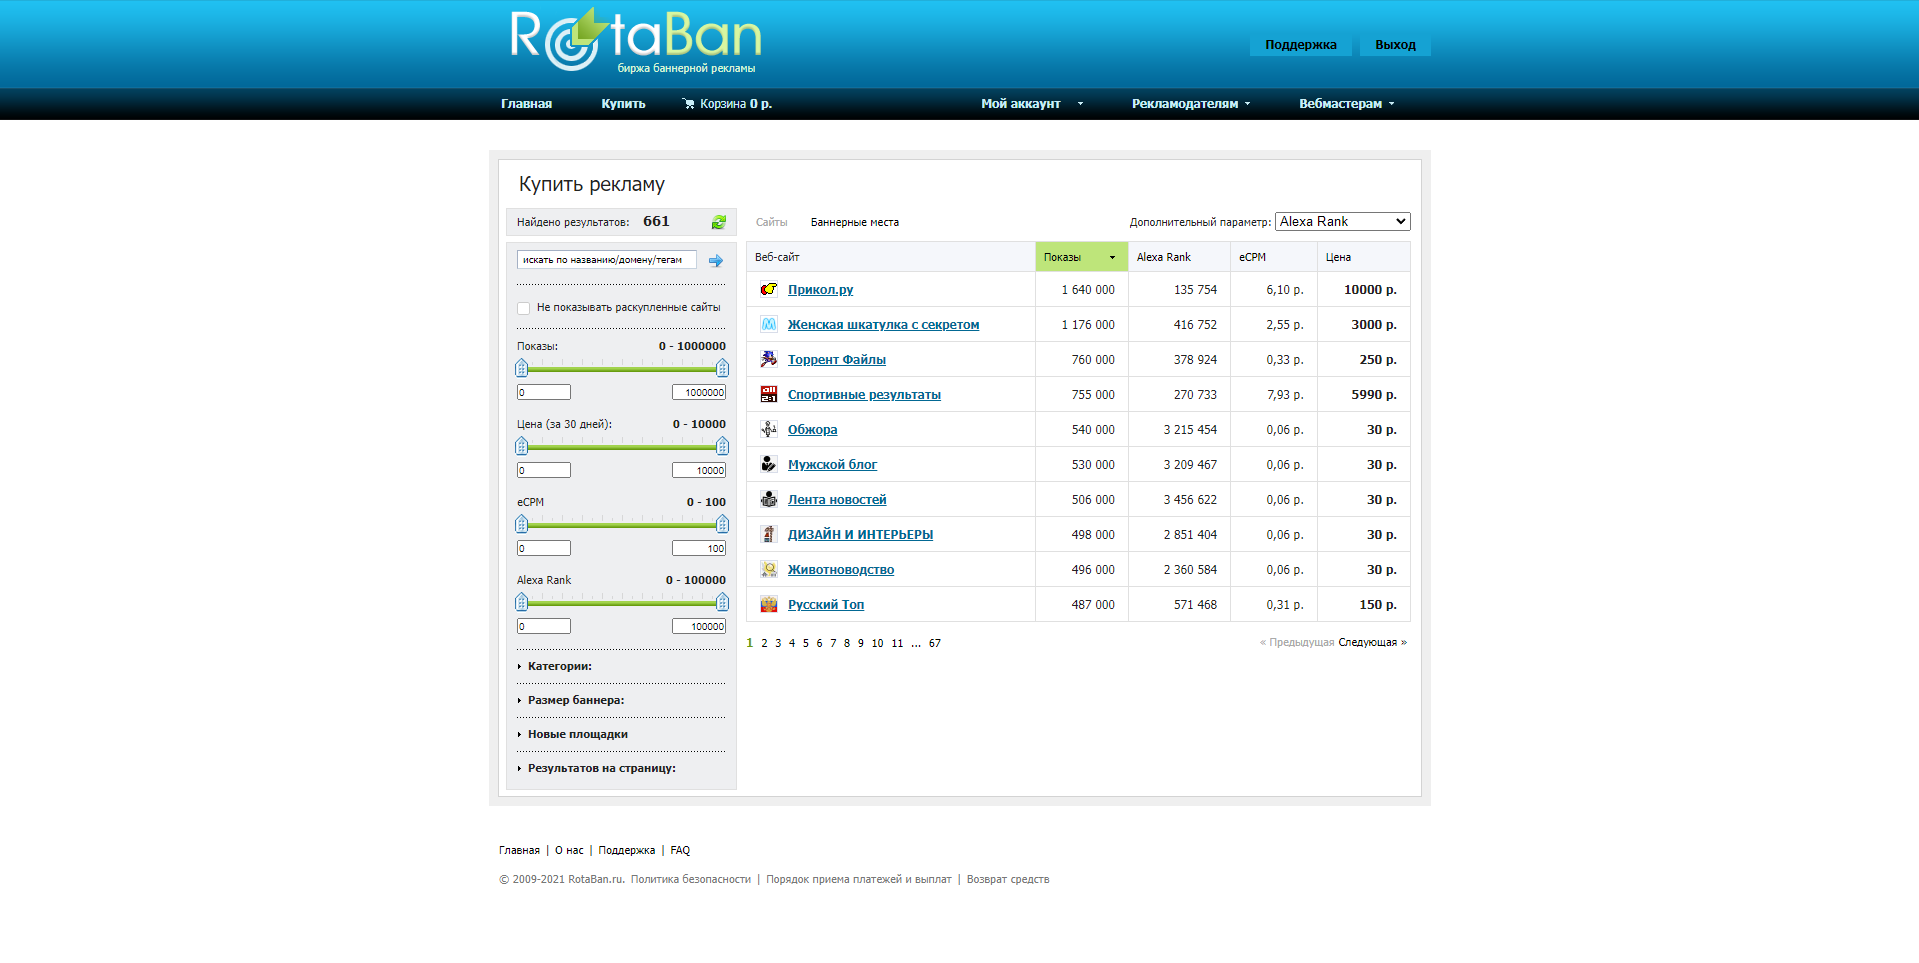Click the Лента новостей site favicon
This screenshot has height=963, width=1919.
(x=769, y=500)
